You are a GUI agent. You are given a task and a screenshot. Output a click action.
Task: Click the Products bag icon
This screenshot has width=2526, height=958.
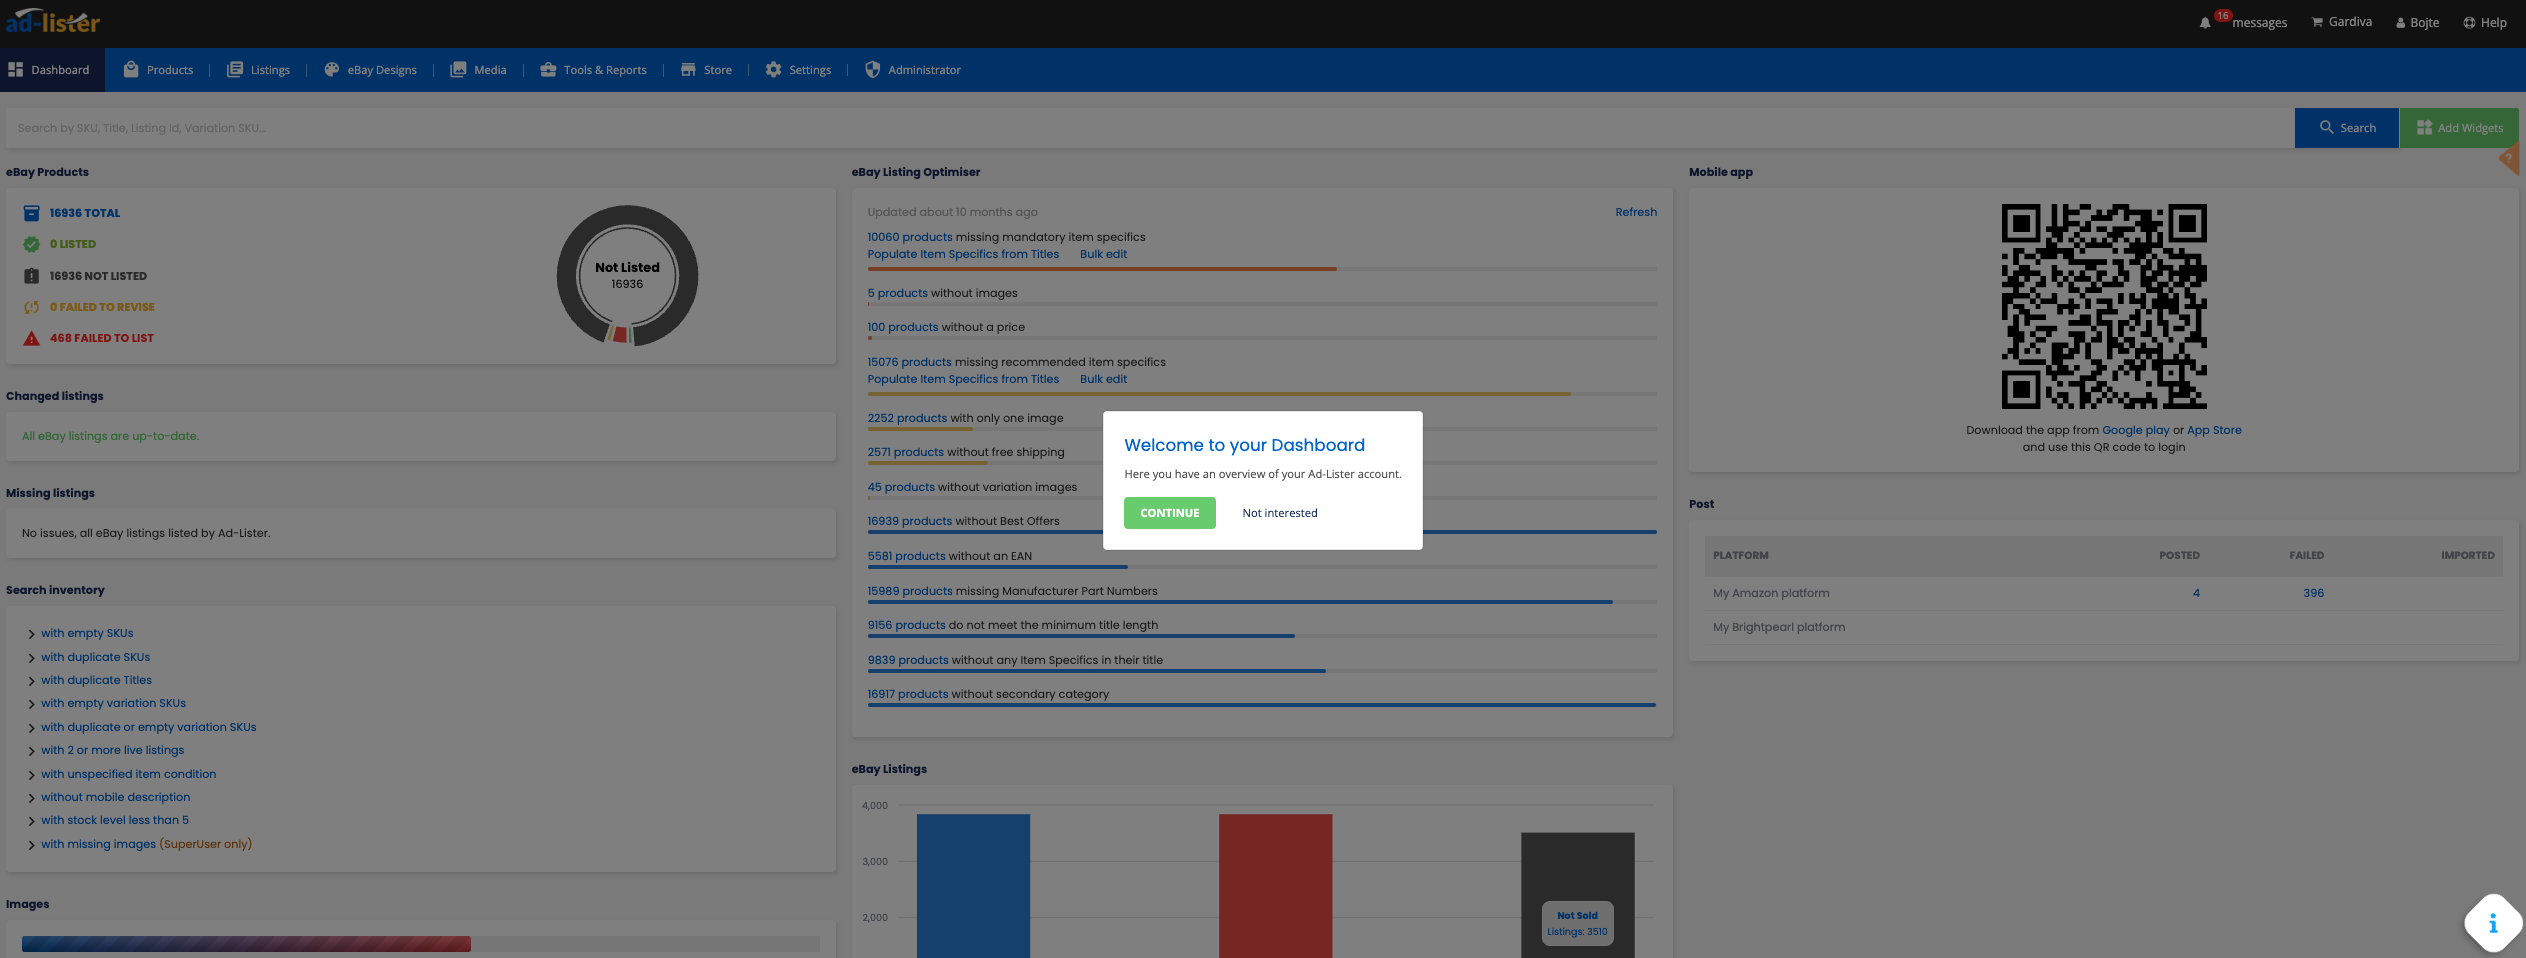(x=131, y=70)
